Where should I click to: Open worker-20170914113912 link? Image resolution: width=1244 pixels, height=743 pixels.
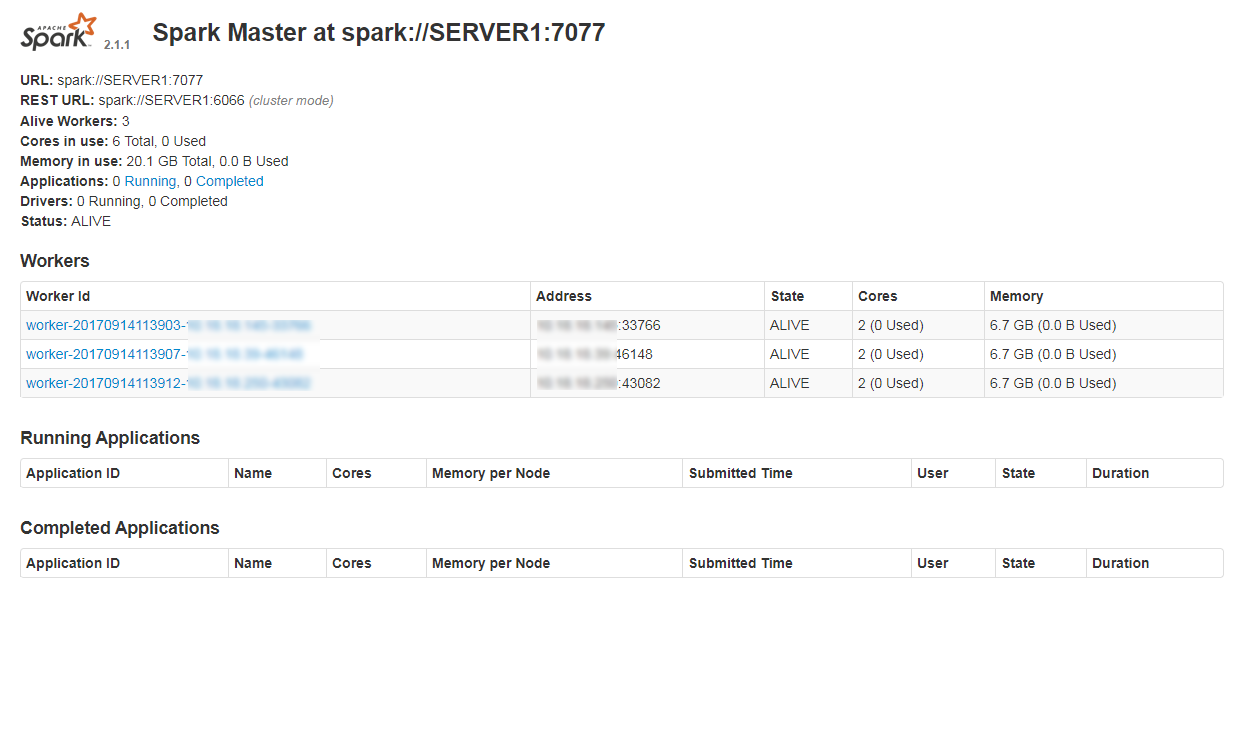click(x=168, y=383)
